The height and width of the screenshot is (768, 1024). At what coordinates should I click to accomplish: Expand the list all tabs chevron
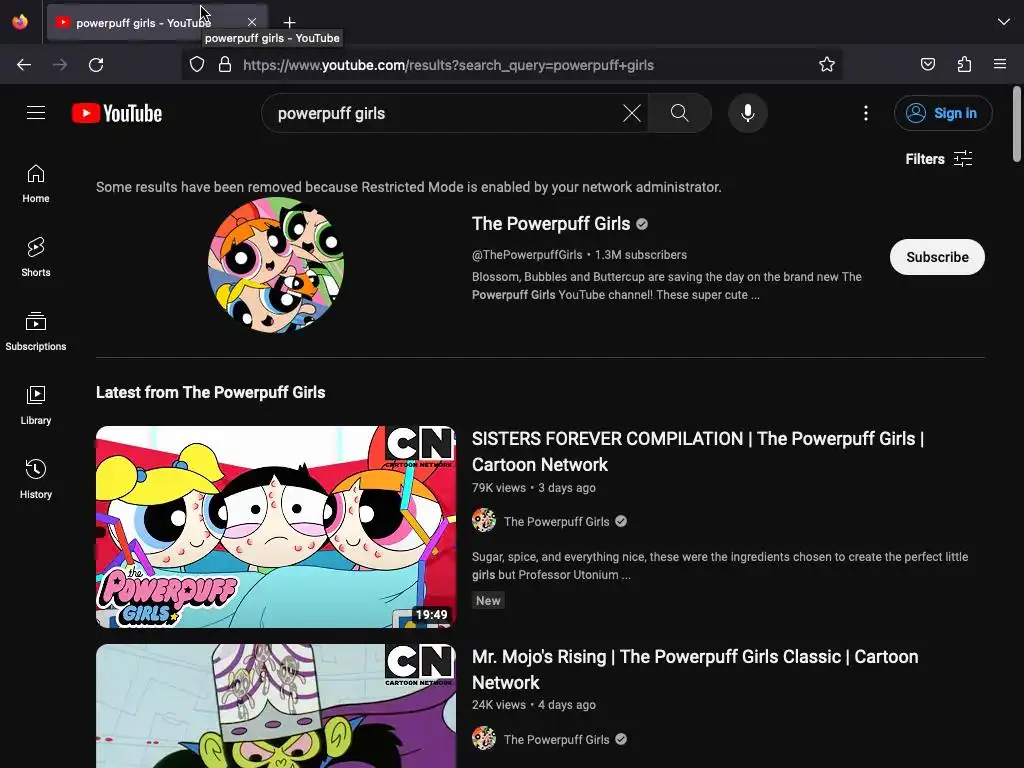[1004, 22]
